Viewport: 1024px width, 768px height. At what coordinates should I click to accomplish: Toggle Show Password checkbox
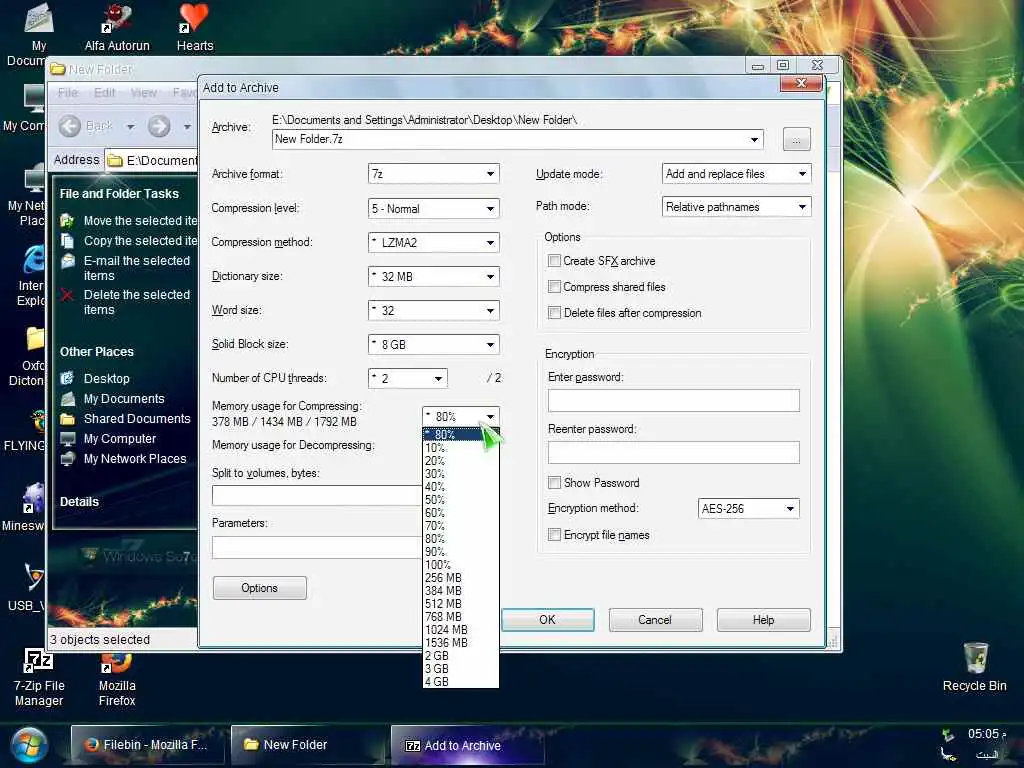pos(554,483)
